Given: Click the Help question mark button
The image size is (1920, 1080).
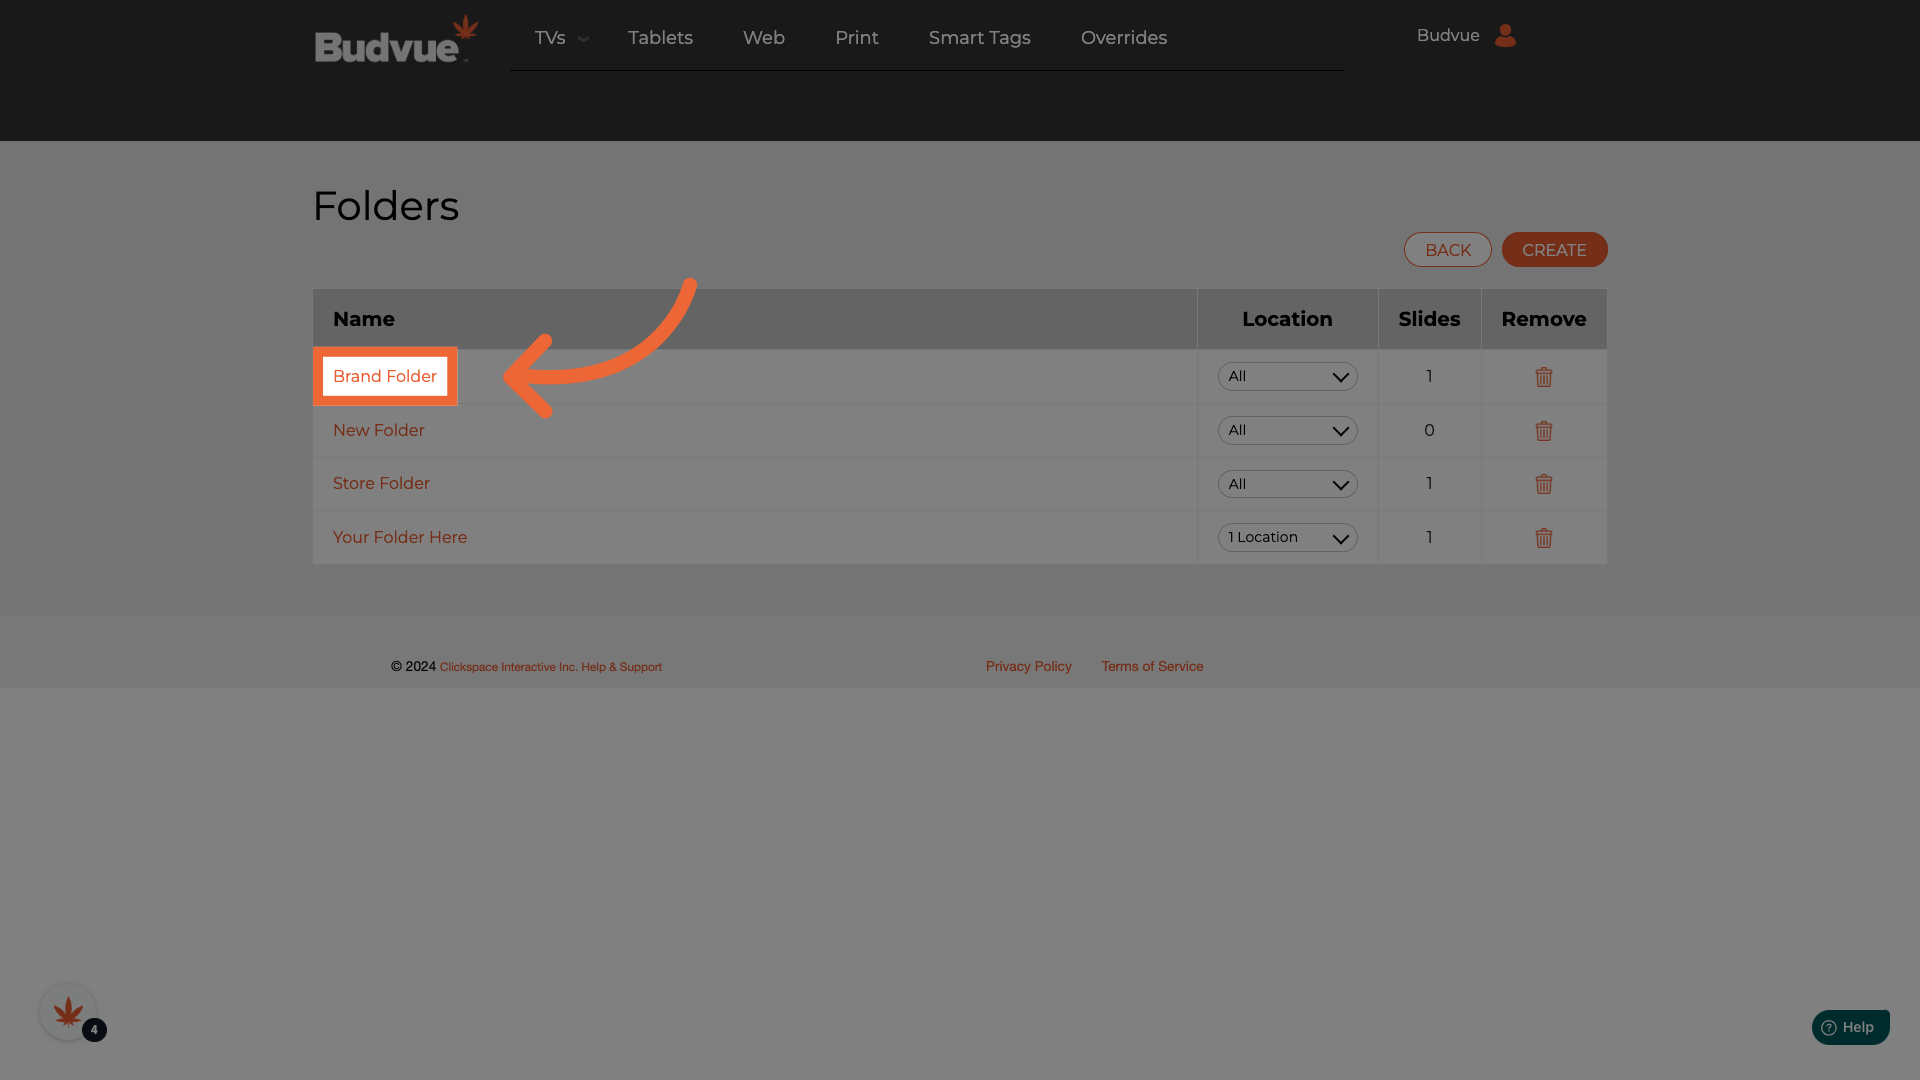Looking at the screenshot, I should pos(1850,1027).
